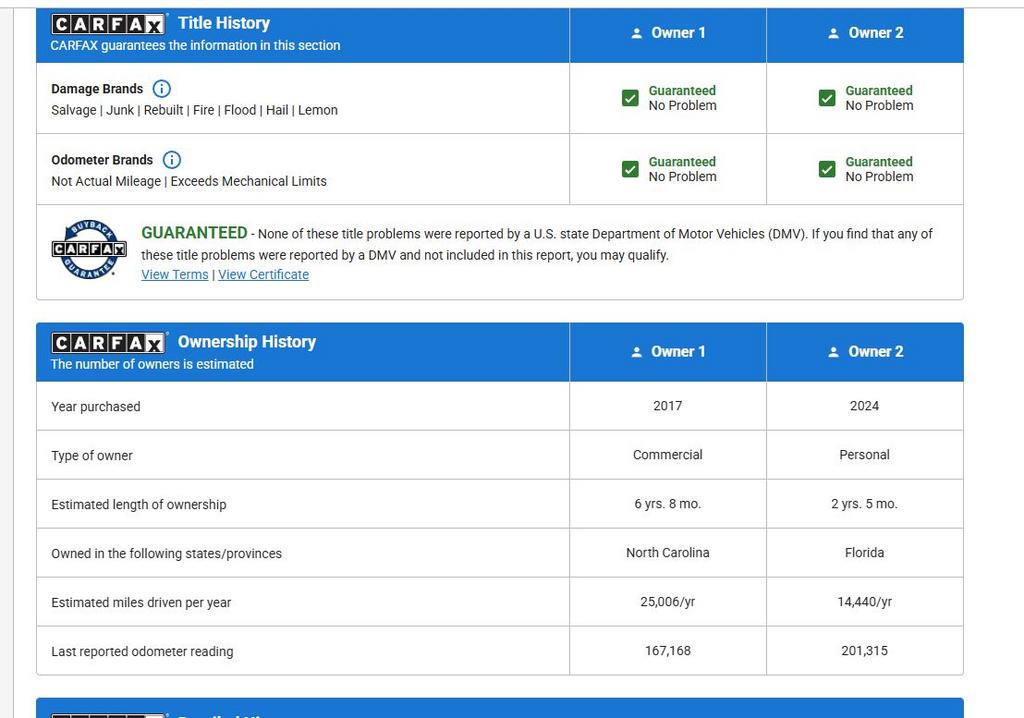Click 'The number of owners is estimated' subtitle
Viewport: 1024px width, 718px height.
tap(152, 364)
